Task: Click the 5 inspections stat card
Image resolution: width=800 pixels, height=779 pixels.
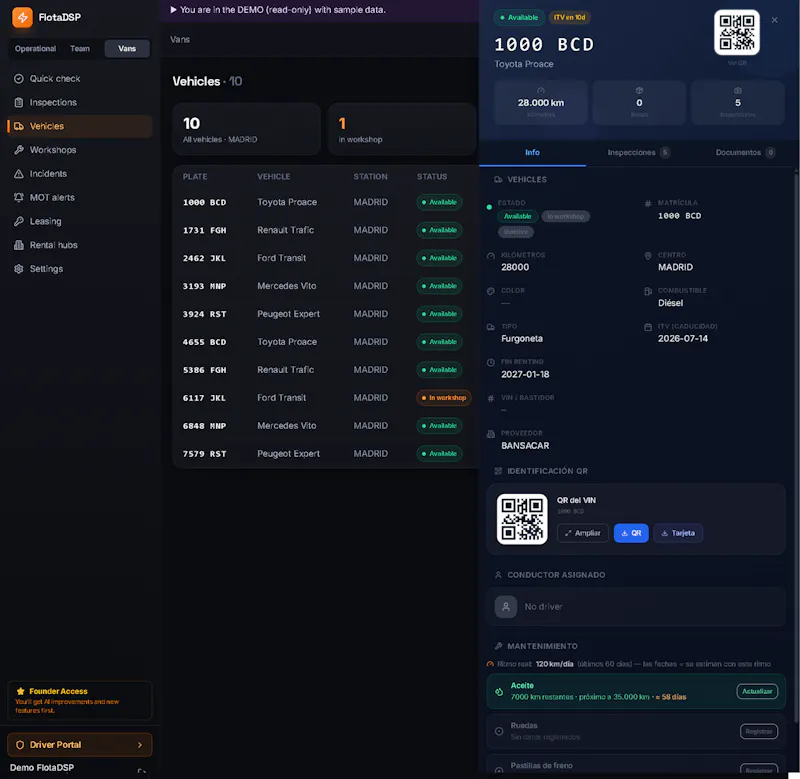Action: point(737,103)
